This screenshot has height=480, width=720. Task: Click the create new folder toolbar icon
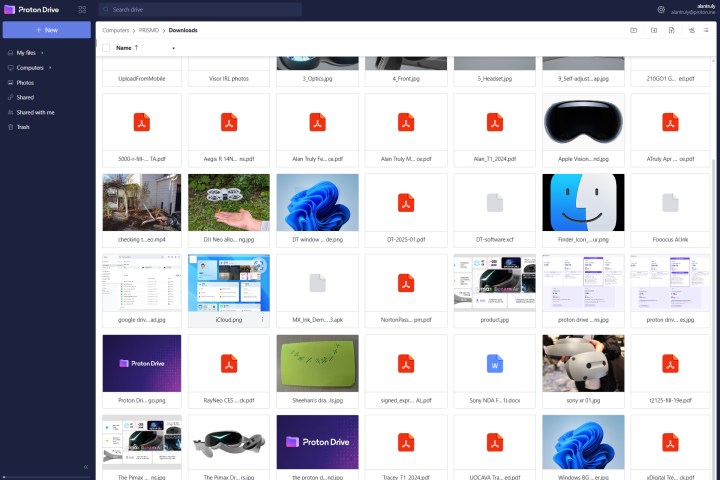point(633,30)
